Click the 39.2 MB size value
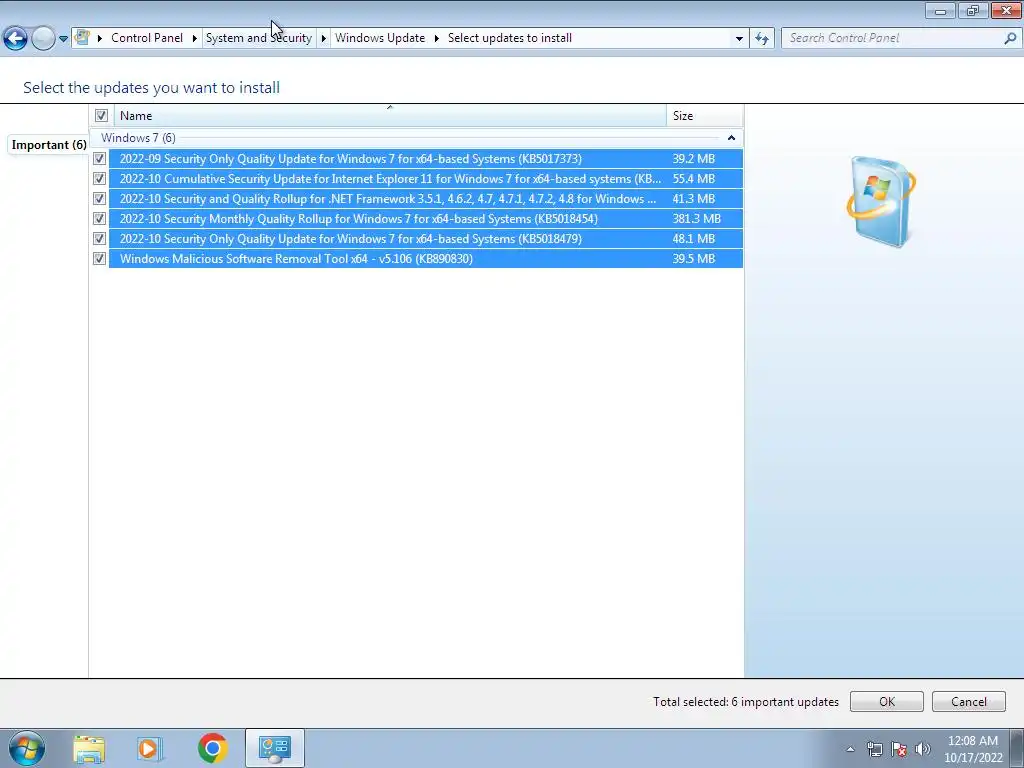The height and width of the screenshot is (768, 1024). (x=694, y=159)
